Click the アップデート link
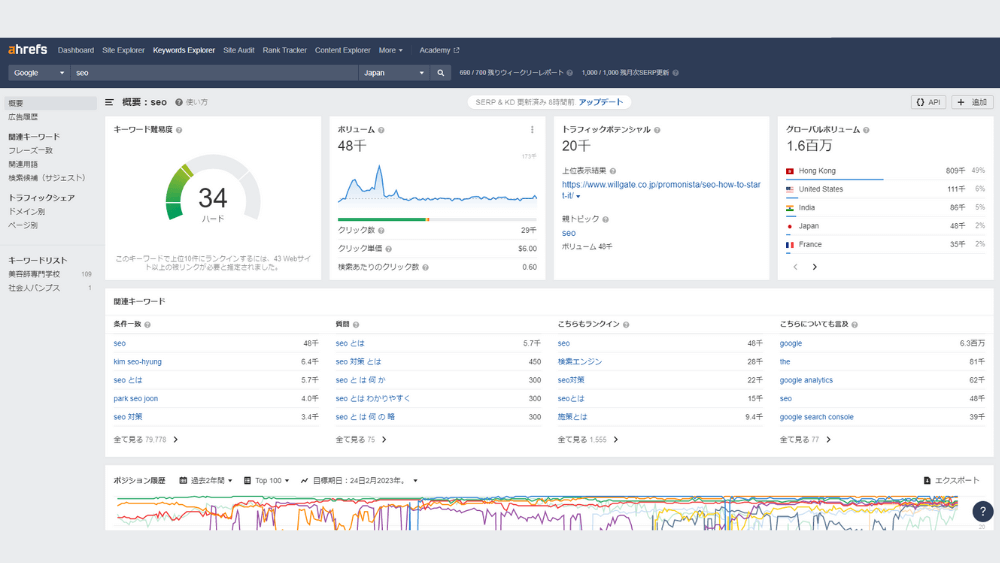The width and height of the screenshot is (1000, 563). pyautogui.click(x=601, y=102)
